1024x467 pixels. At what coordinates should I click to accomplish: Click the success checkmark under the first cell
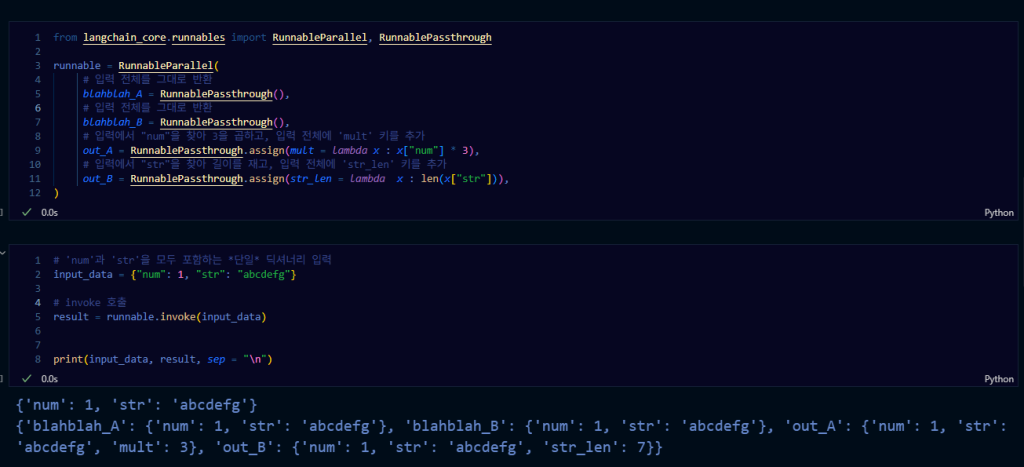tap(27, 213)
